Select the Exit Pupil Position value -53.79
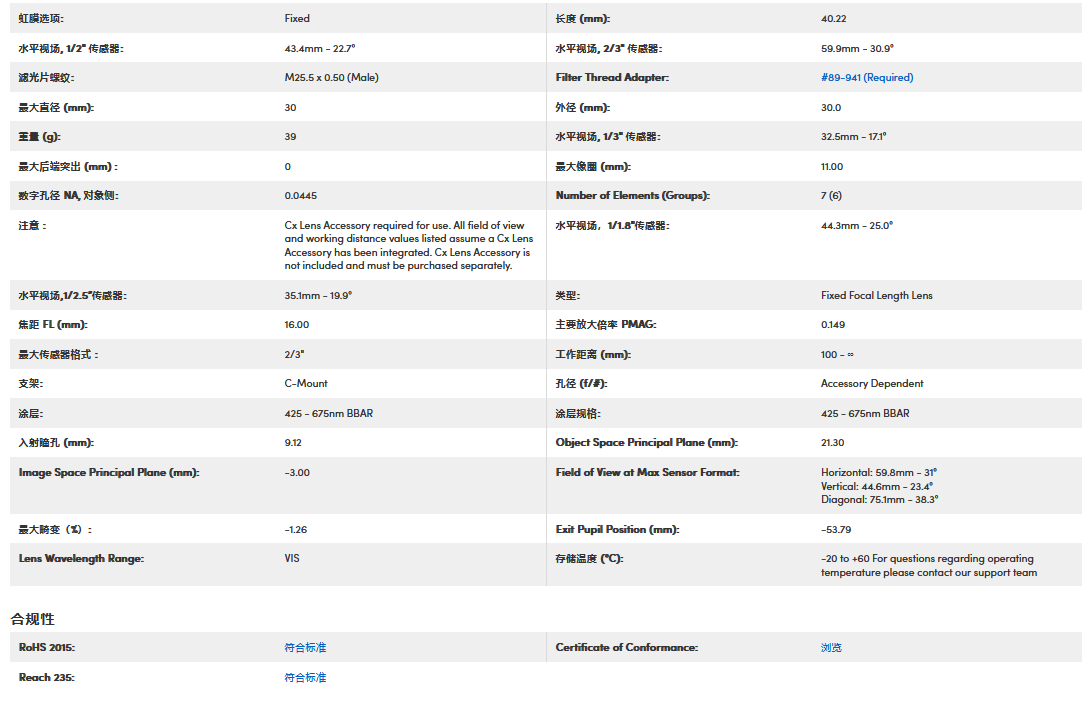 [x=836, y=530]
